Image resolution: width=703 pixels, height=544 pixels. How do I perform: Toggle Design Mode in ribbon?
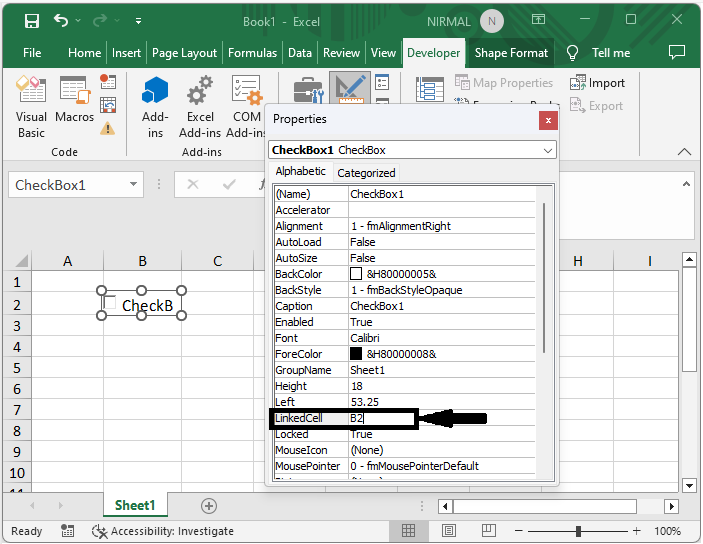(x=349, y=90)
